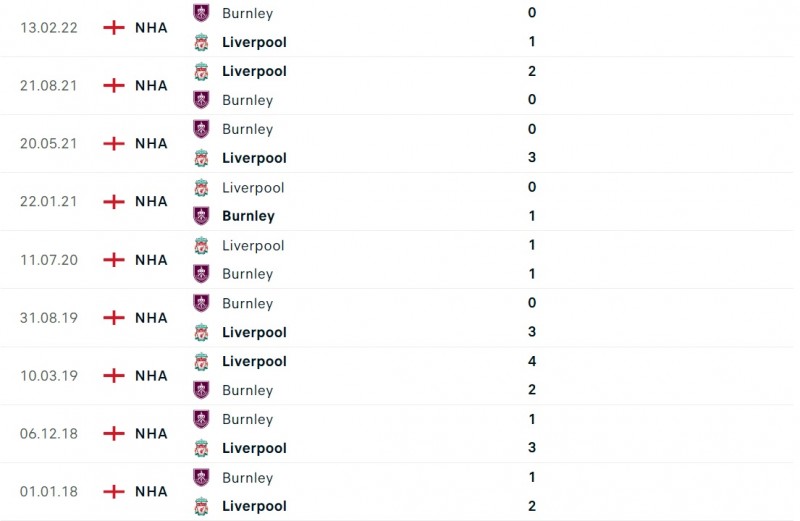This screenshot has width=800, height=521.
Task: Click England flag beside 13.02.22 date
Action: tap(114, 27)
